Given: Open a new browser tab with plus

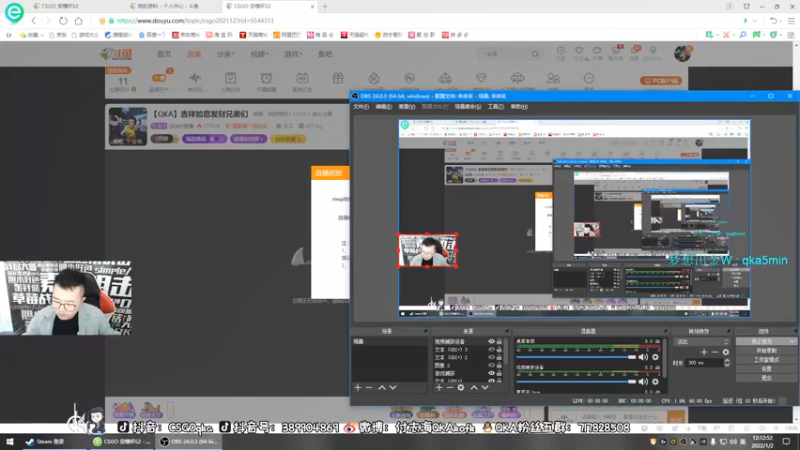Looking at the screenshot, I should pos(325,7).
